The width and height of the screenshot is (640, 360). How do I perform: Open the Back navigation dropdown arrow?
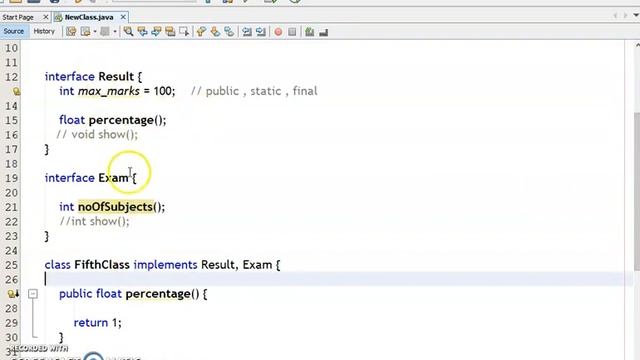pos(95,32)
